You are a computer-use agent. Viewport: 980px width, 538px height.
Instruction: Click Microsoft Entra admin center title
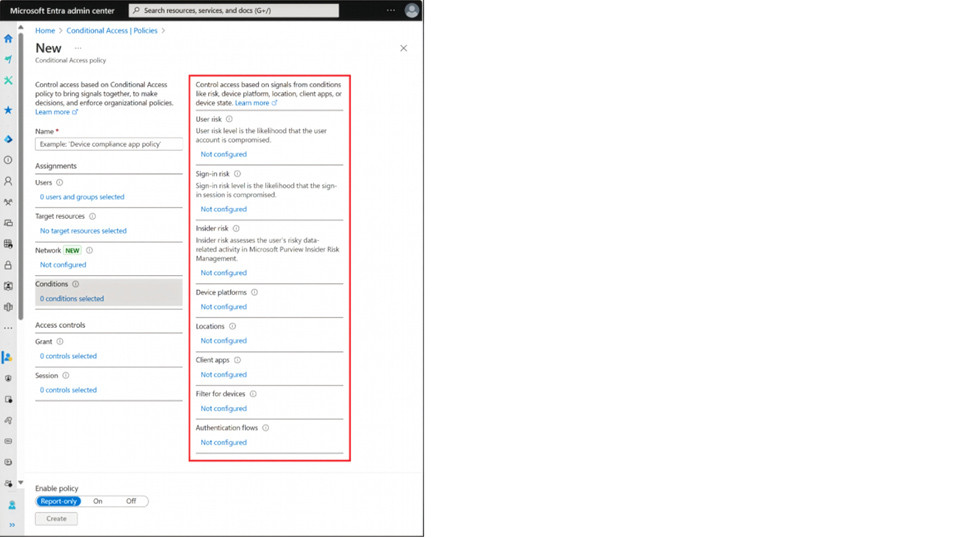click(62, 11)
